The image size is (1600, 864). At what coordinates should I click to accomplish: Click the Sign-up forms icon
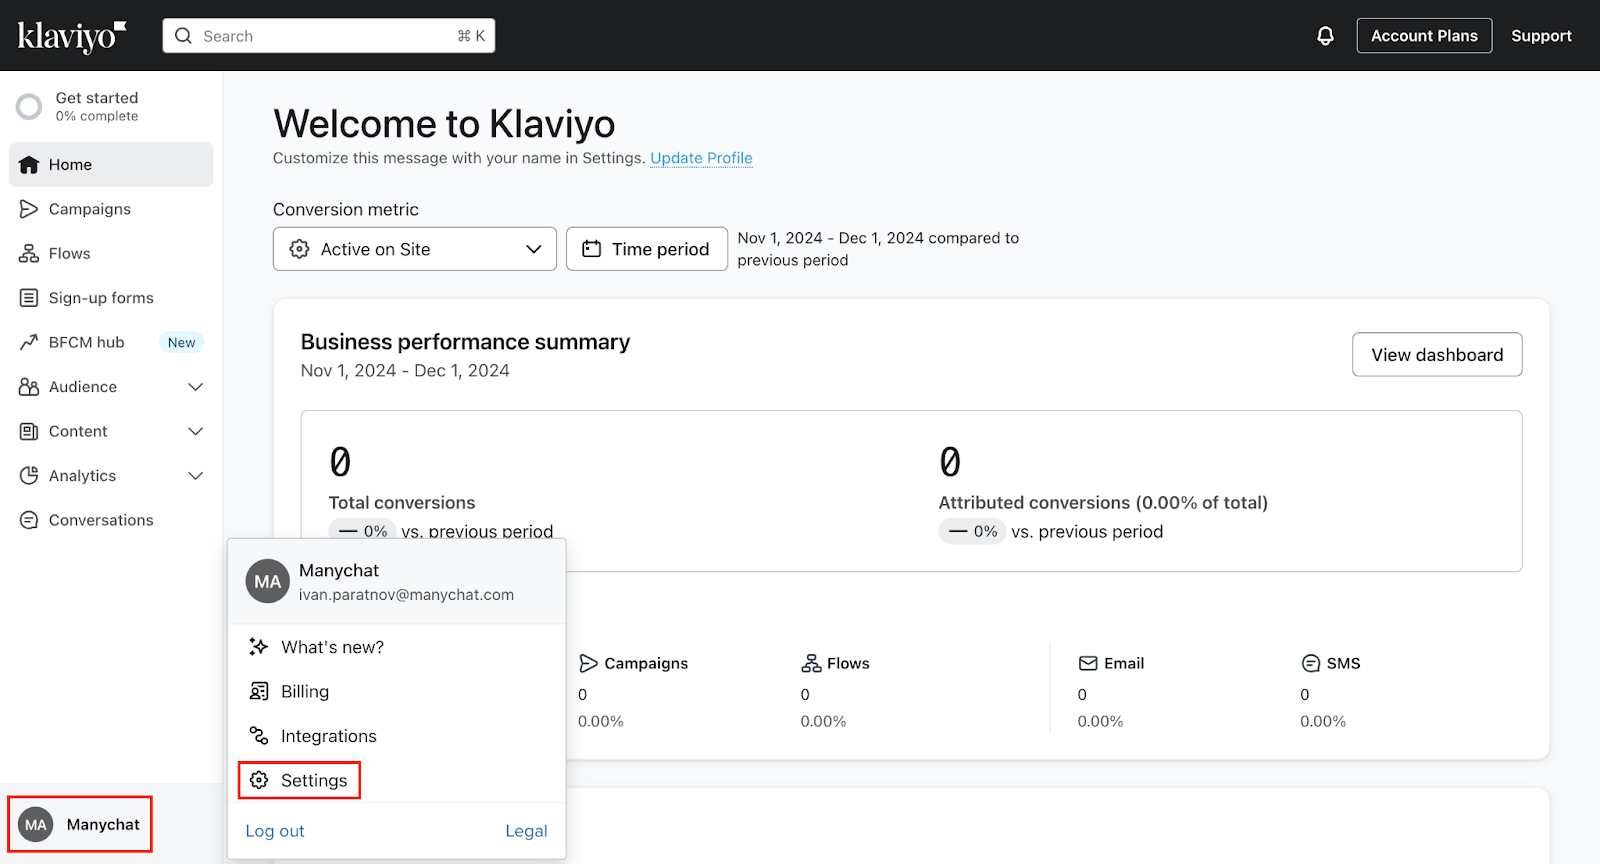[x=29, y=298]
